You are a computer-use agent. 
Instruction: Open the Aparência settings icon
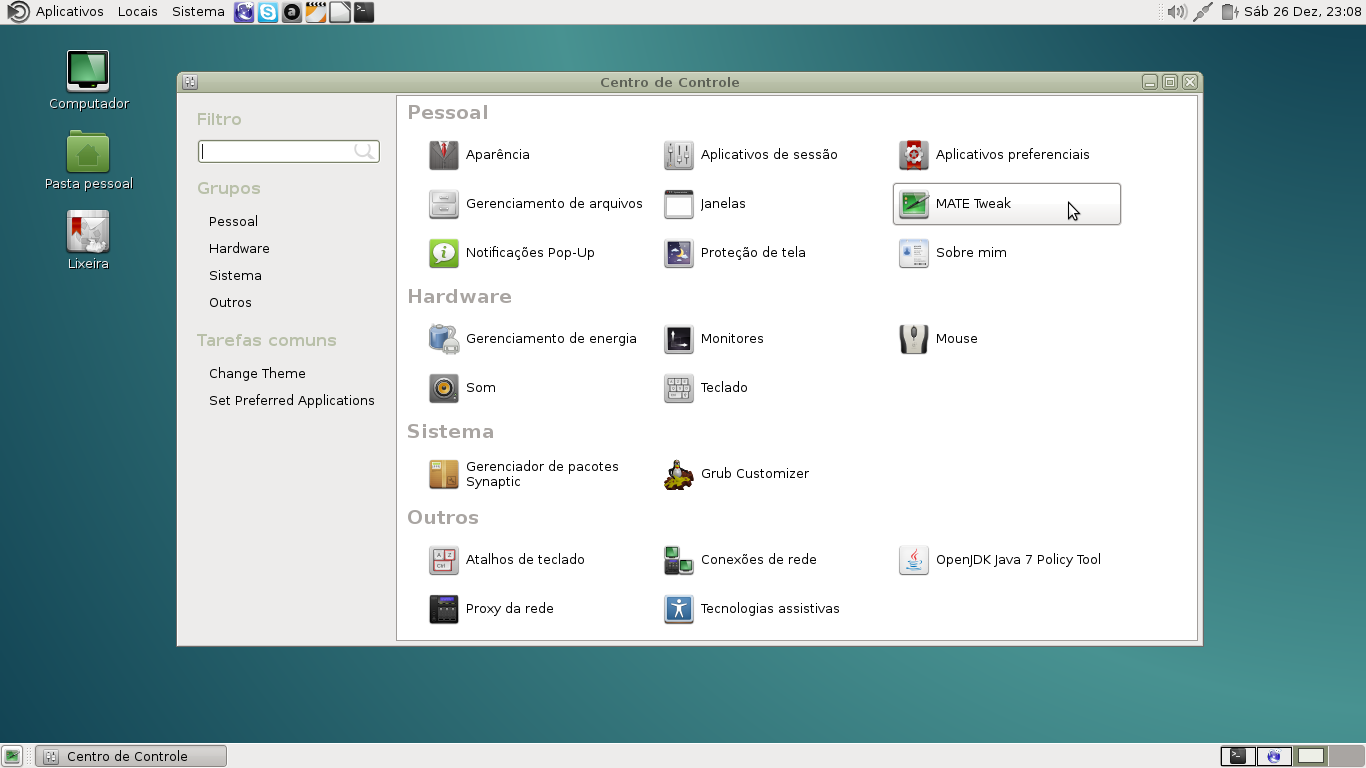pyautogui.click(x=444, y=155)
